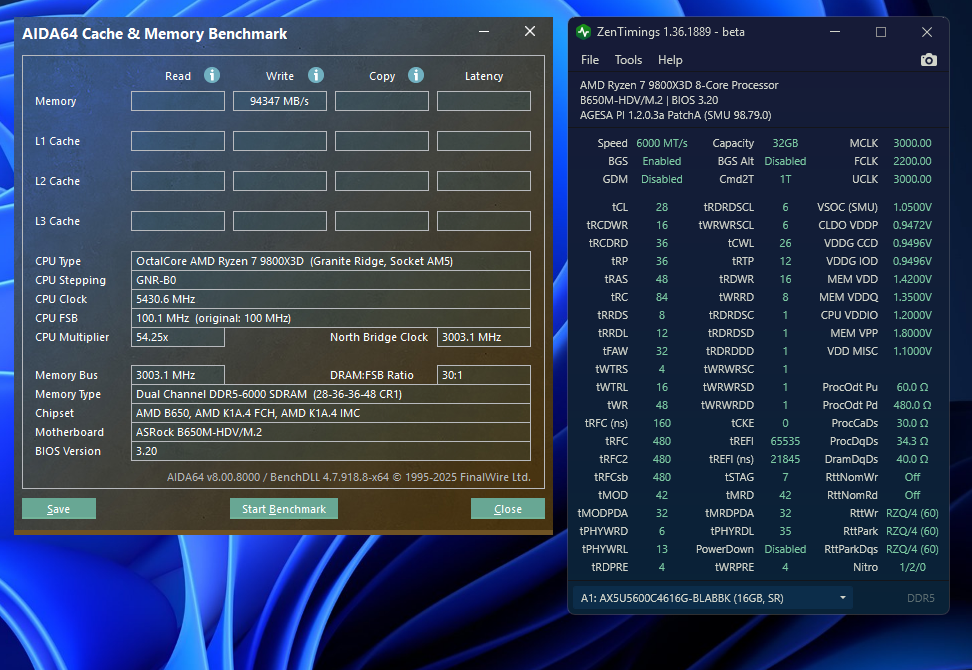The image size is (972, 670).
Task: Click the FCLK value 2200.00
Action: (x=912, y=161)
